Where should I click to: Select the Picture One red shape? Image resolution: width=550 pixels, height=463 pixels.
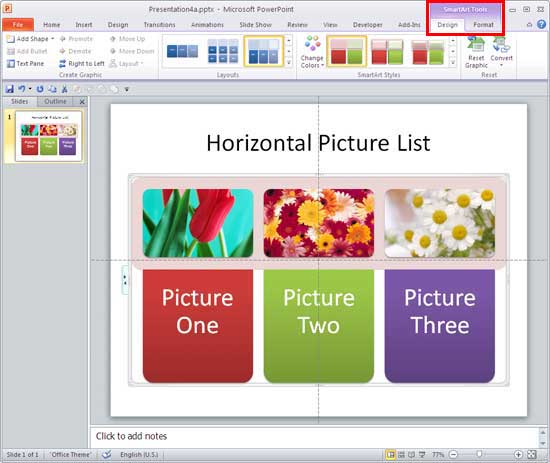point(198,326)
